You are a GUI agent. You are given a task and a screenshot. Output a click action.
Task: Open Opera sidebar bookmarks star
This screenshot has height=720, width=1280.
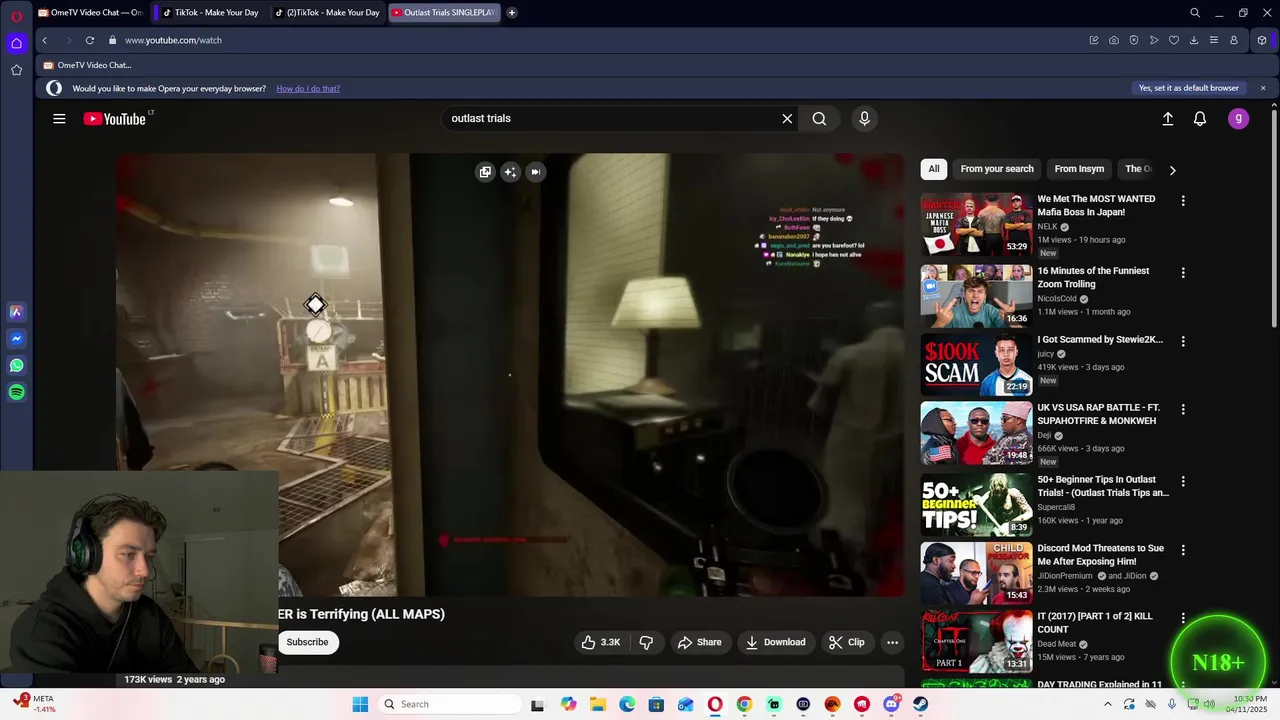16,70
